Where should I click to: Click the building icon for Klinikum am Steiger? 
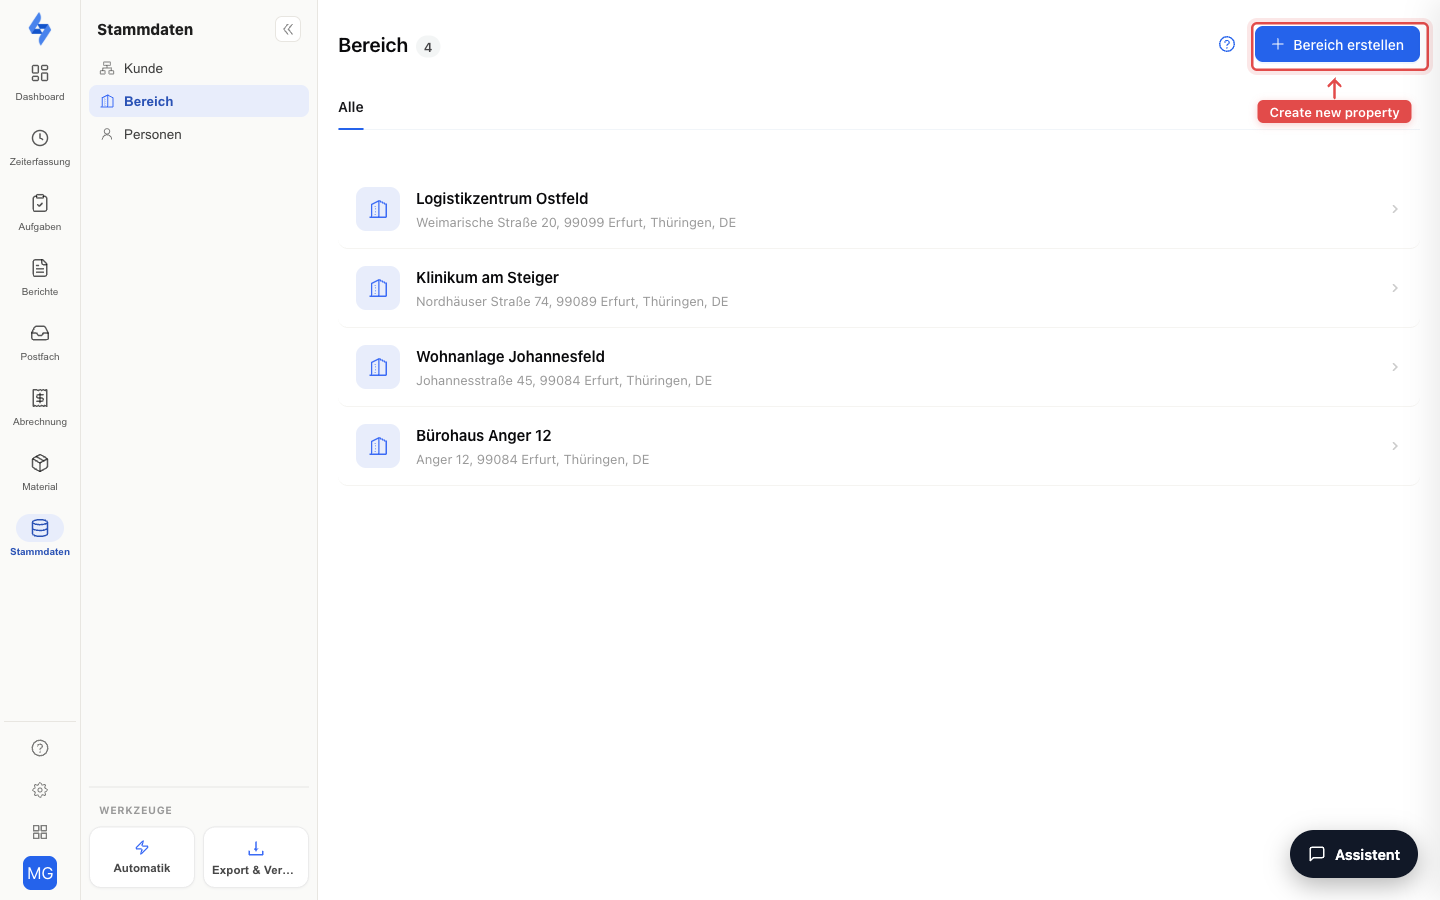click(378, 288)
